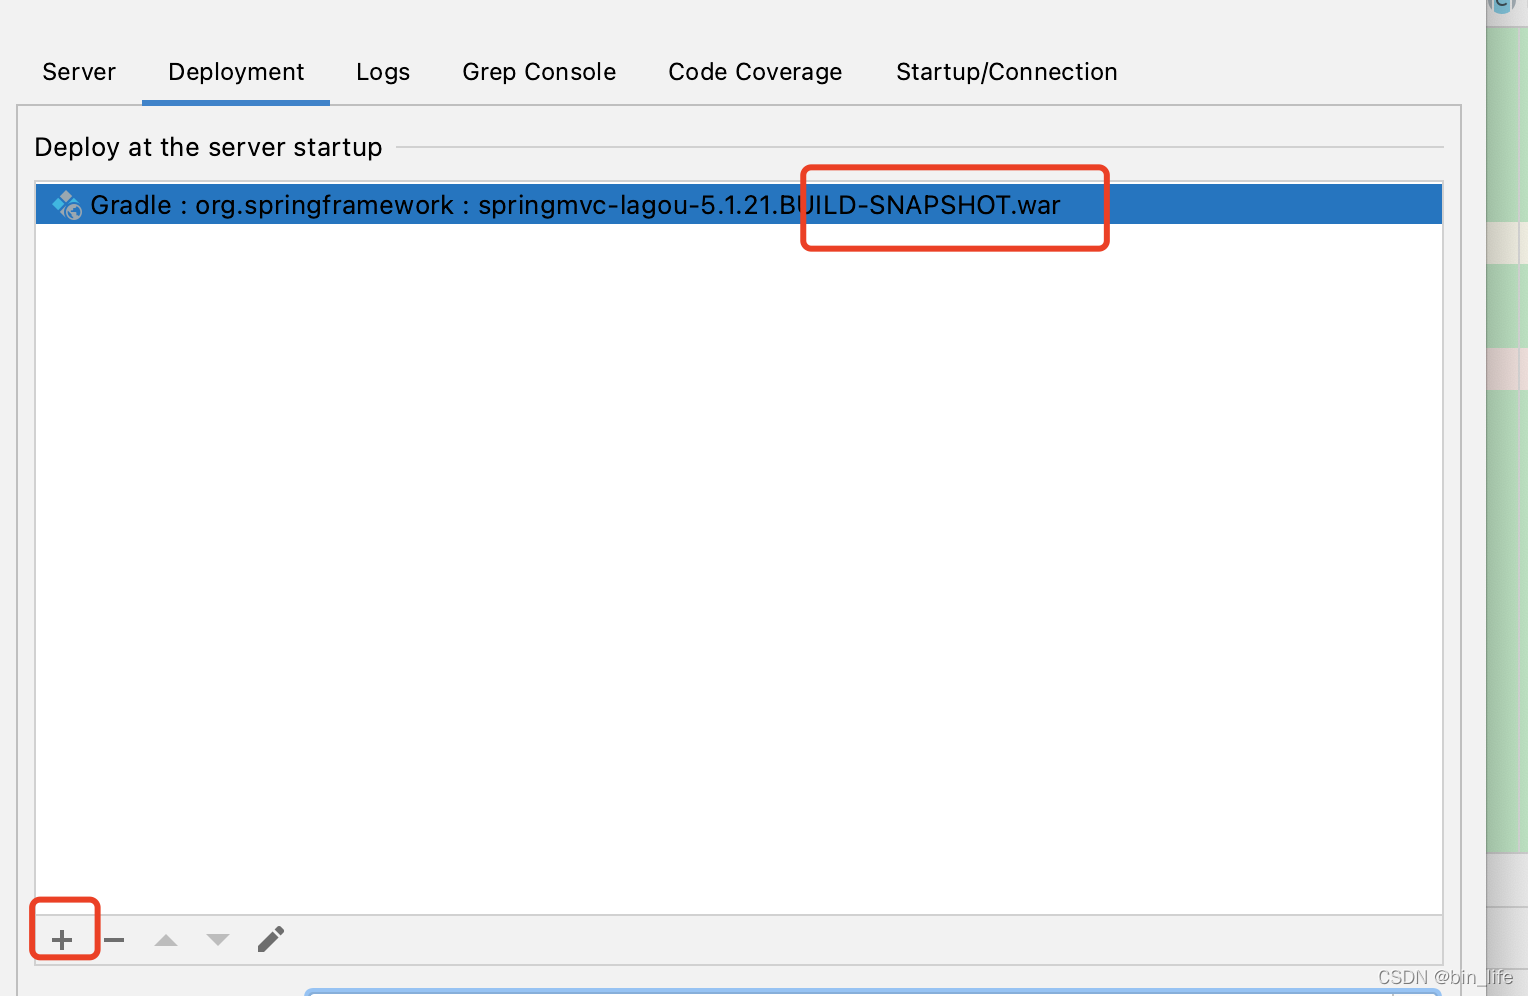
Task: Click the Gradle artifact icon
Action: tap(67, 205)
